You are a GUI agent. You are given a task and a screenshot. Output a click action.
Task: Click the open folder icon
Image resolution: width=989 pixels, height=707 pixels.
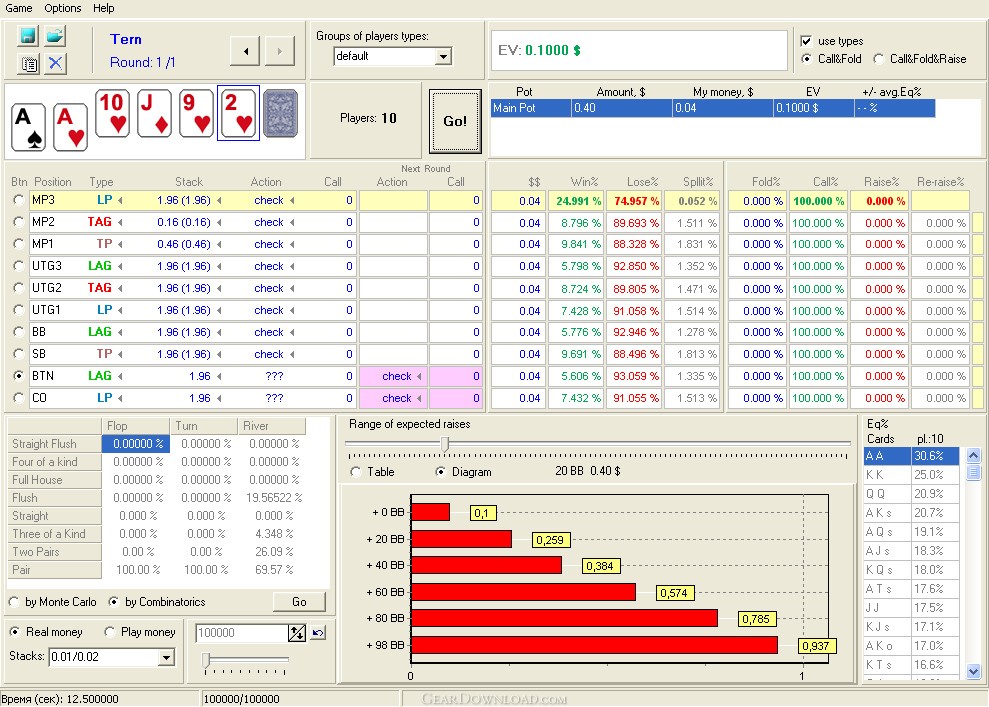[x=56, y=35]
